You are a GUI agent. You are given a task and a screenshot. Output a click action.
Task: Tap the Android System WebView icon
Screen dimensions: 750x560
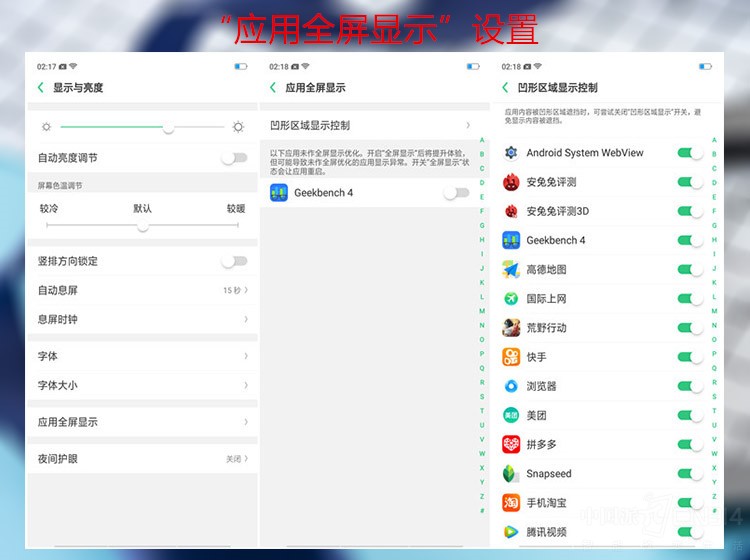(511, 153)
